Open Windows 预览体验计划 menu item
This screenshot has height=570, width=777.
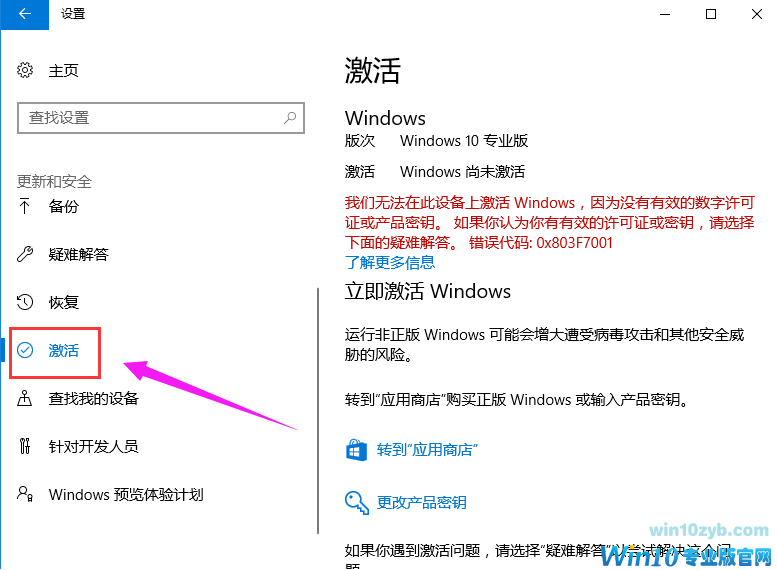126,494
